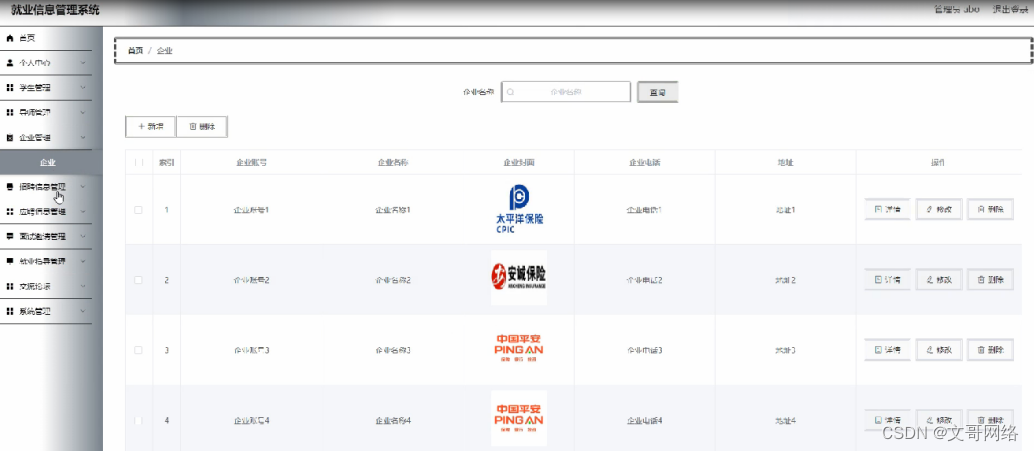
Task: Click the 安诚保险 logo thumbnail
Action: click(519, 278)
